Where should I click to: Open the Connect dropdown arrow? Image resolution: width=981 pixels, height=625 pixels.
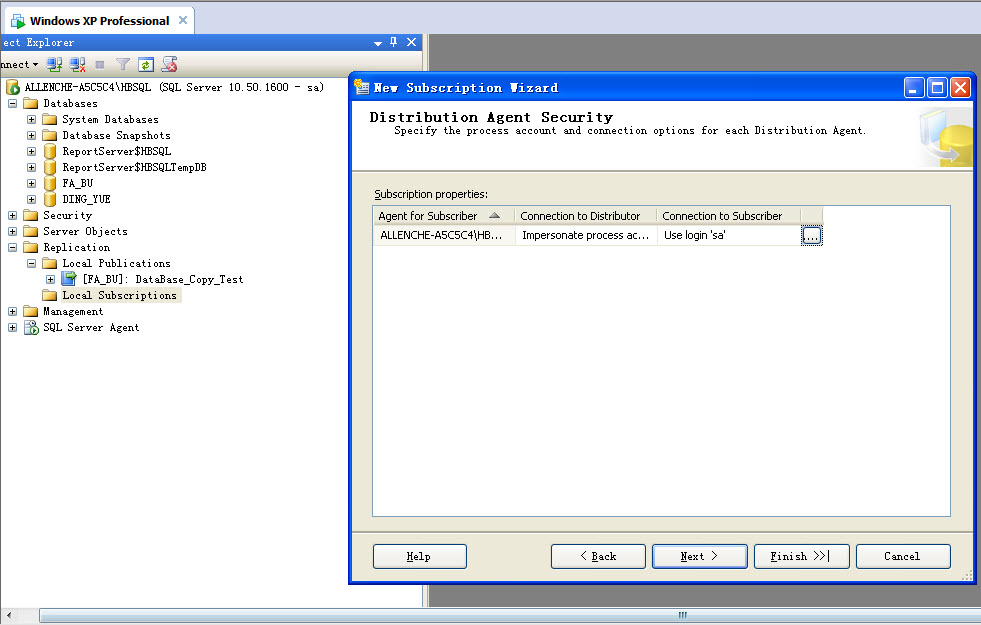[x=36, y=64]
